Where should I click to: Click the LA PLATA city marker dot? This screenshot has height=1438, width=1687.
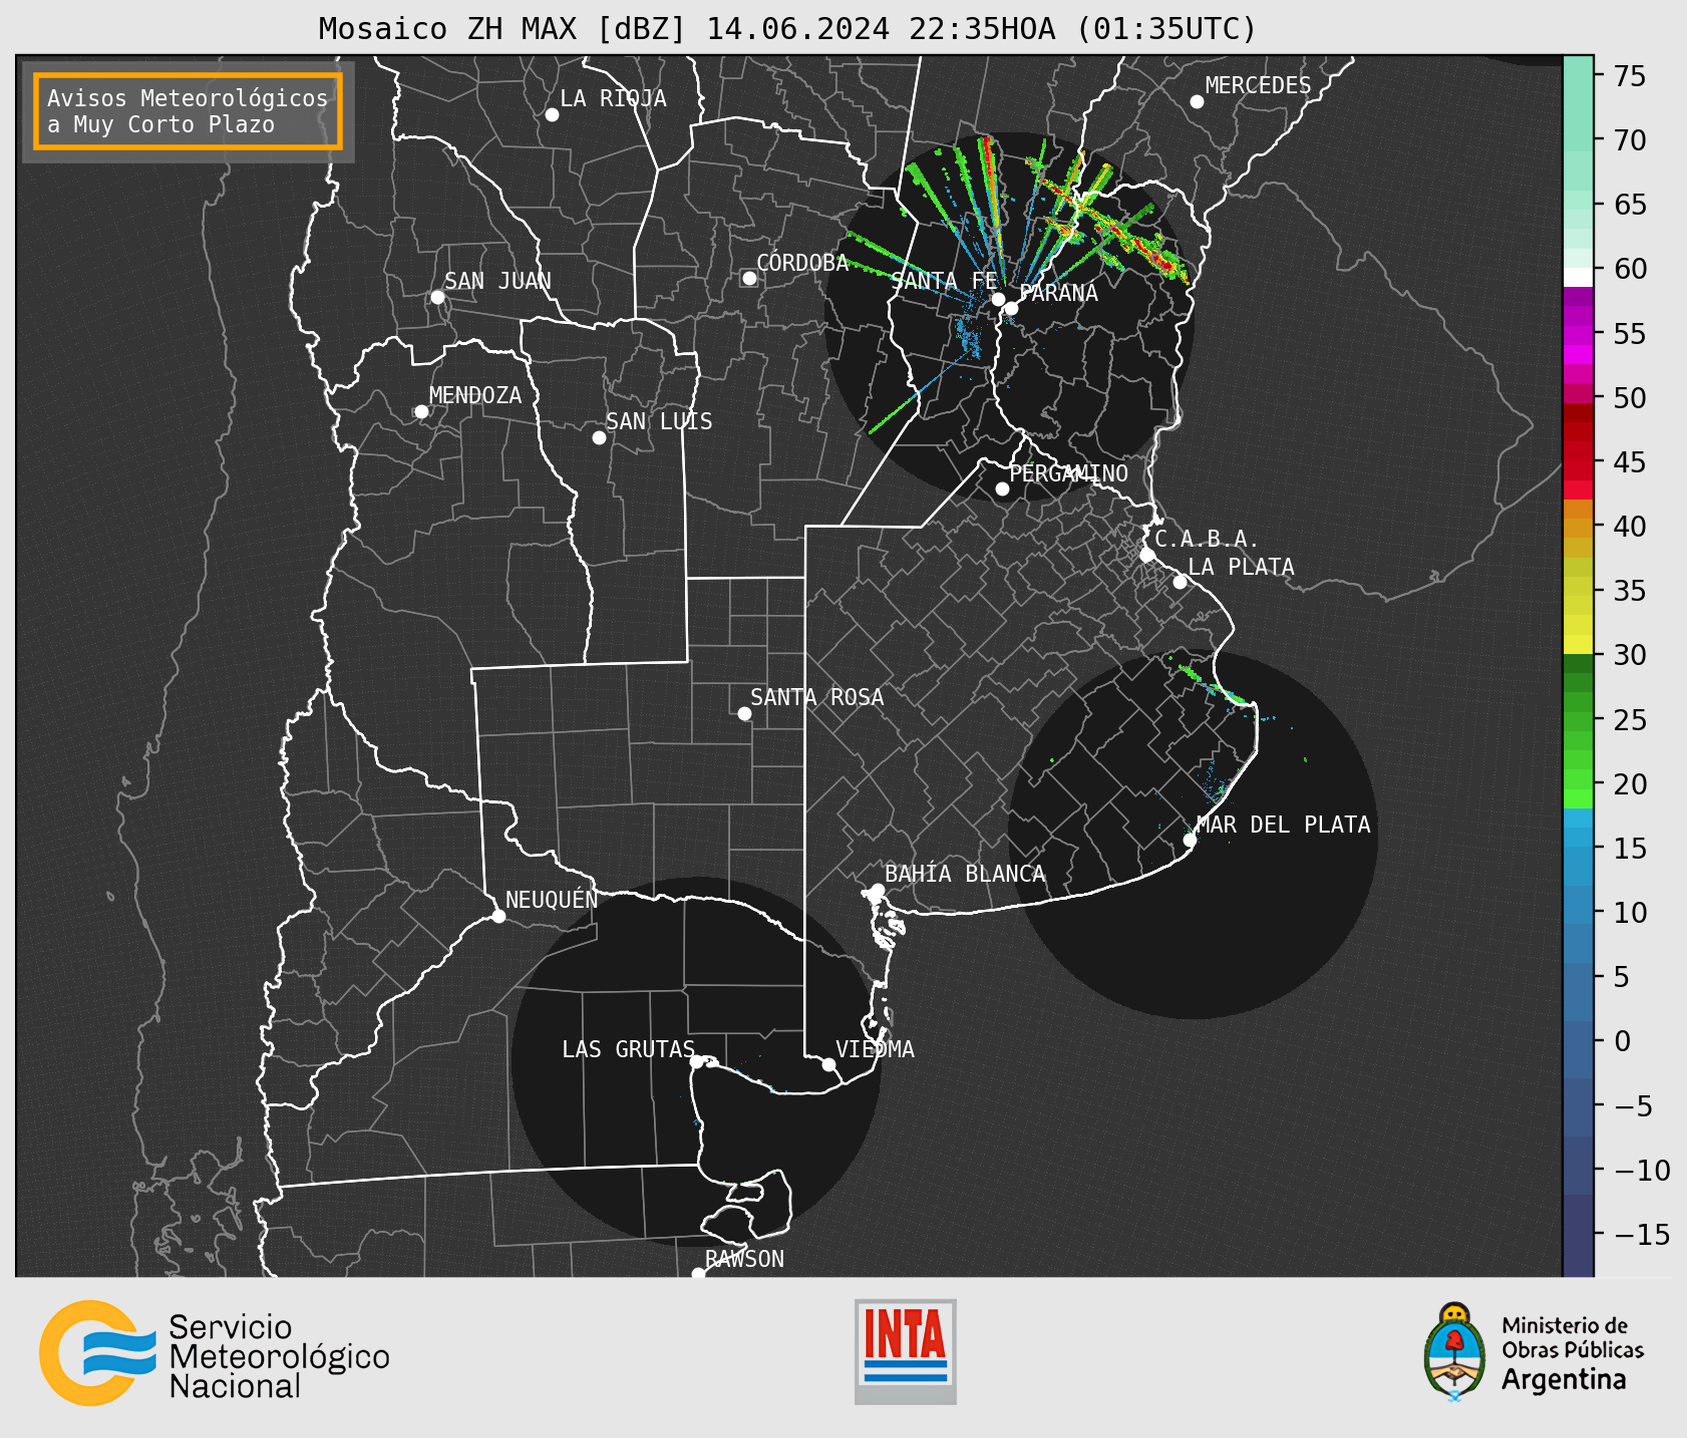point(1180,582)
